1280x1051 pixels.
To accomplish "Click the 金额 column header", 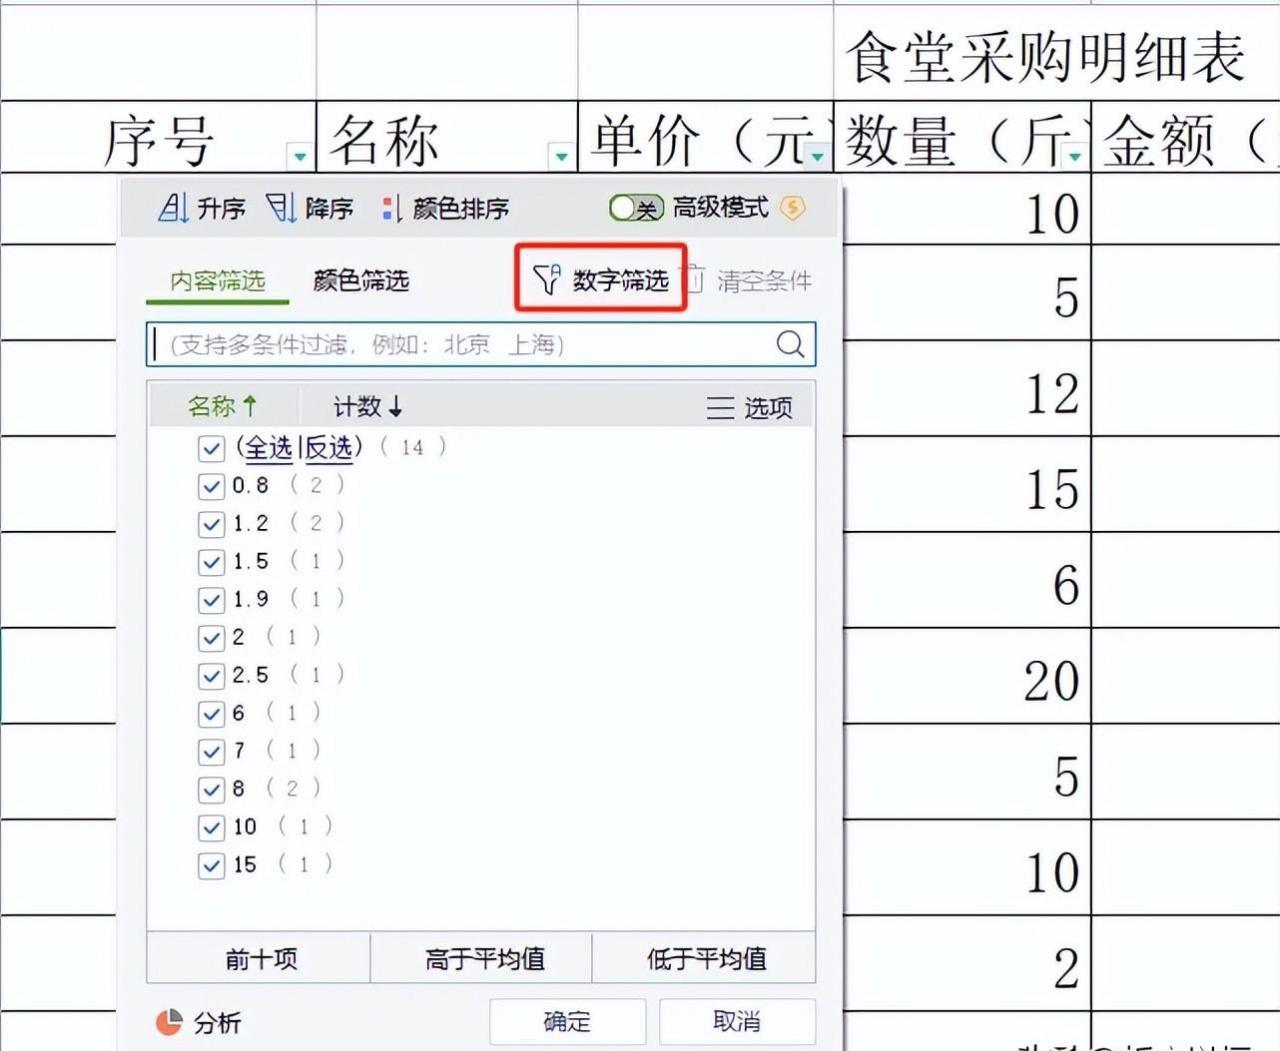I will point(1186,137).
